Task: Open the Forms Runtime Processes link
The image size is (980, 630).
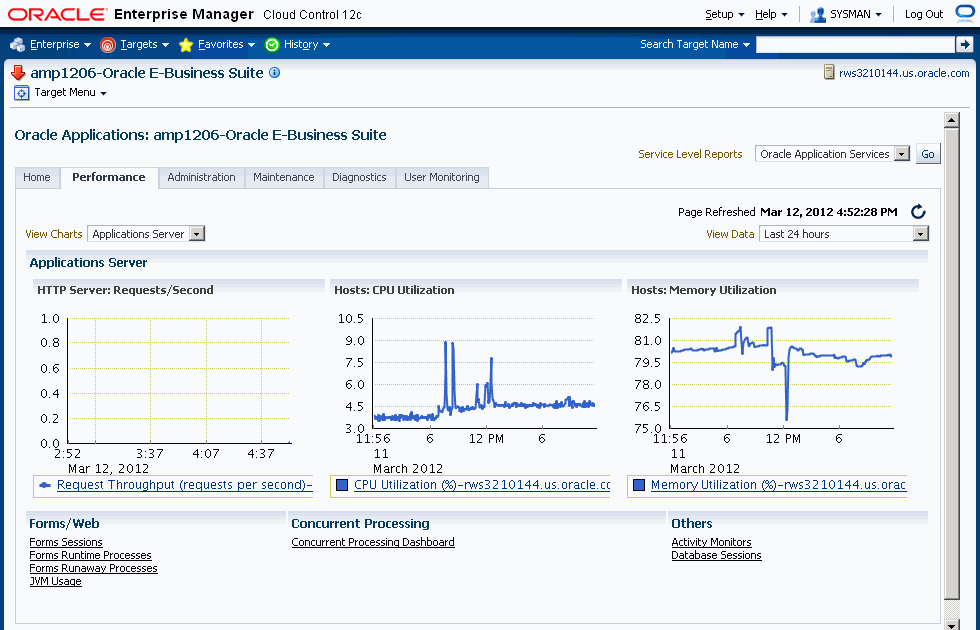Action: coord(91,556)
